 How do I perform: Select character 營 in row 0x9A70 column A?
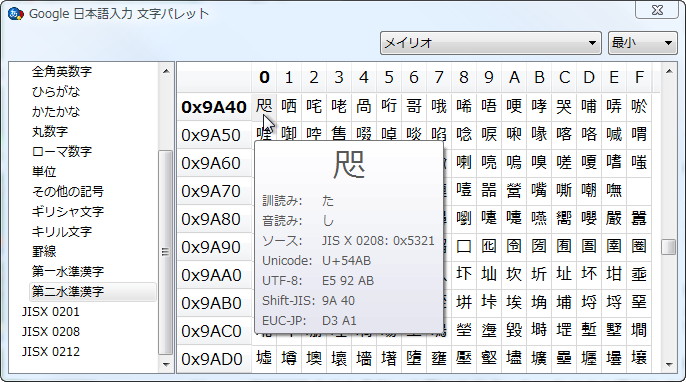[x=514, y=190]
